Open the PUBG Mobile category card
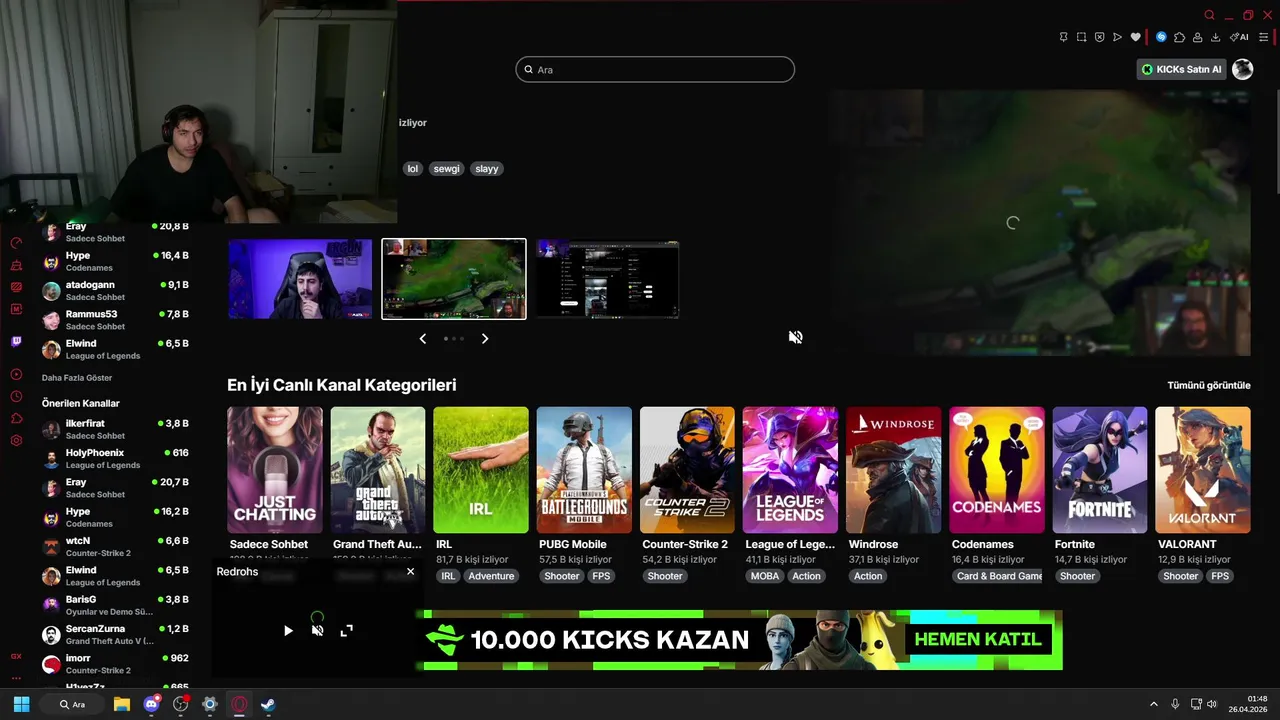 (584, 470)
